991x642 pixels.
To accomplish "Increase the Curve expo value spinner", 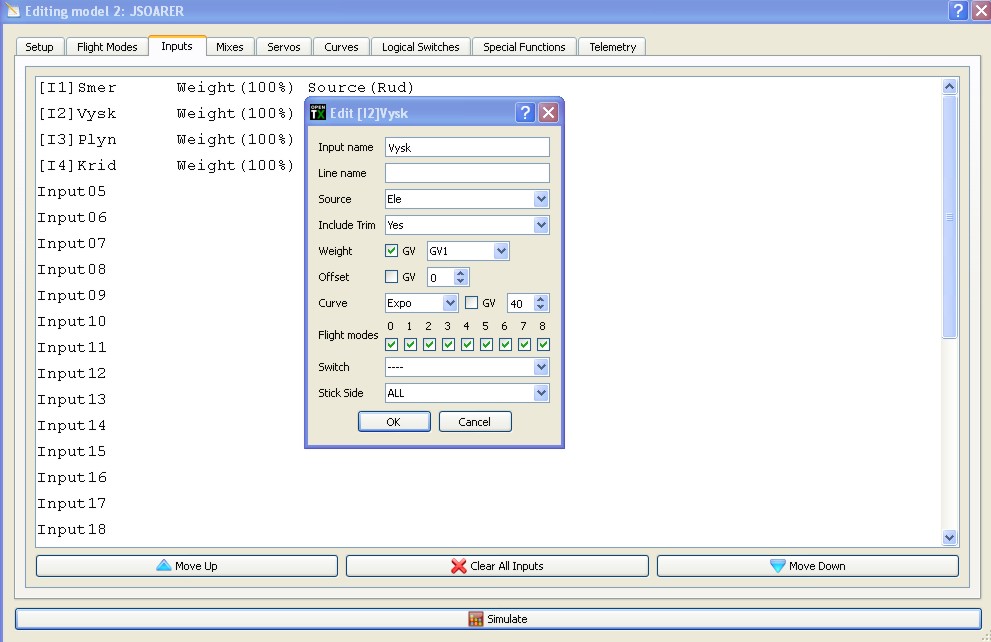I will point(542,299).
